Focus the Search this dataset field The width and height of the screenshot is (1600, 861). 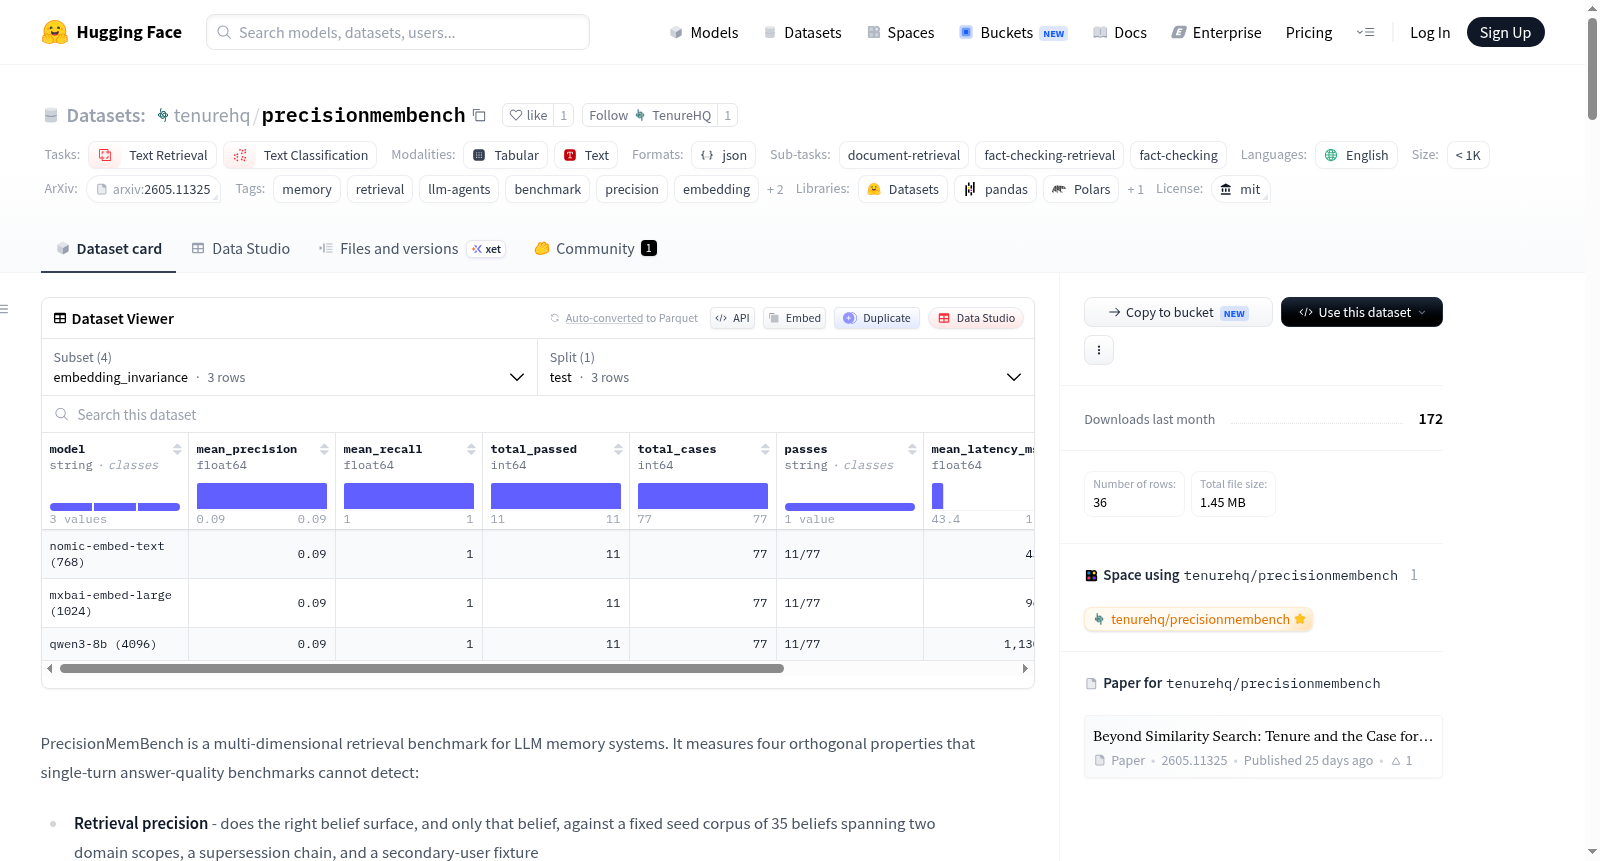point(538,414)
